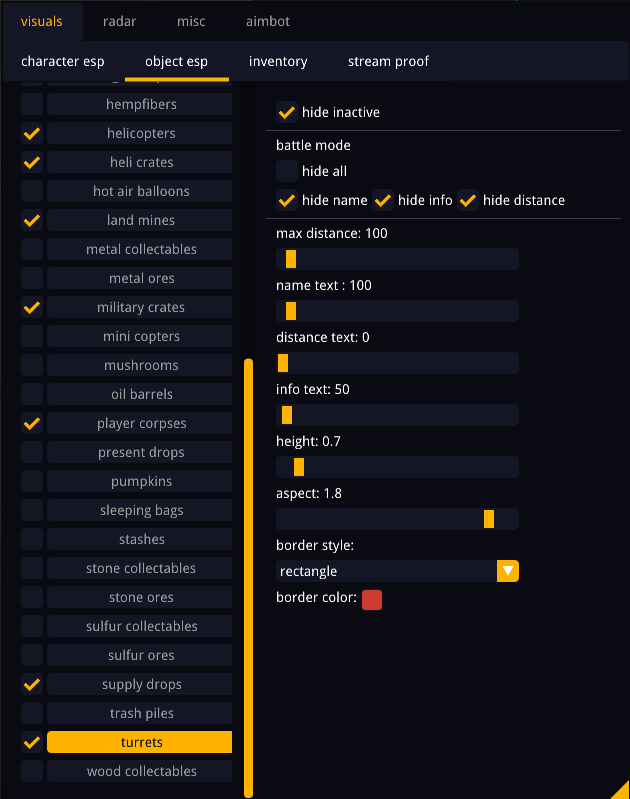Open the aimbot tab
The image size is (630, 799).
click(x=267, y=21)
